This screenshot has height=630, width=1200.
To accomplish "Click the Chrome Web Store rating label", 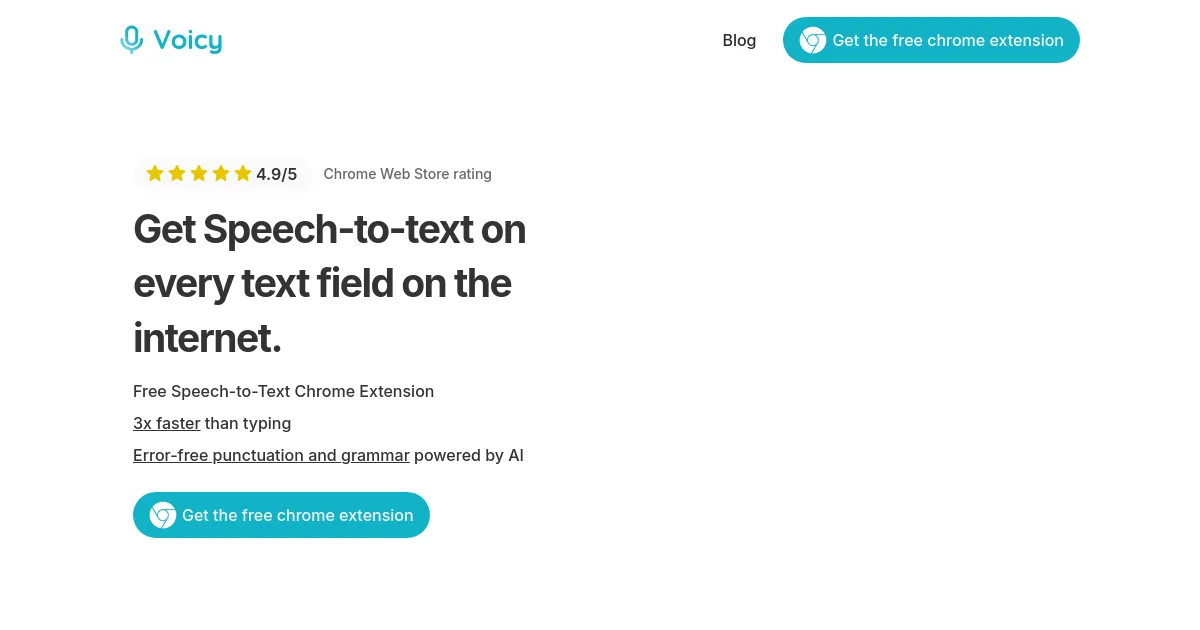I will [407, 174].
